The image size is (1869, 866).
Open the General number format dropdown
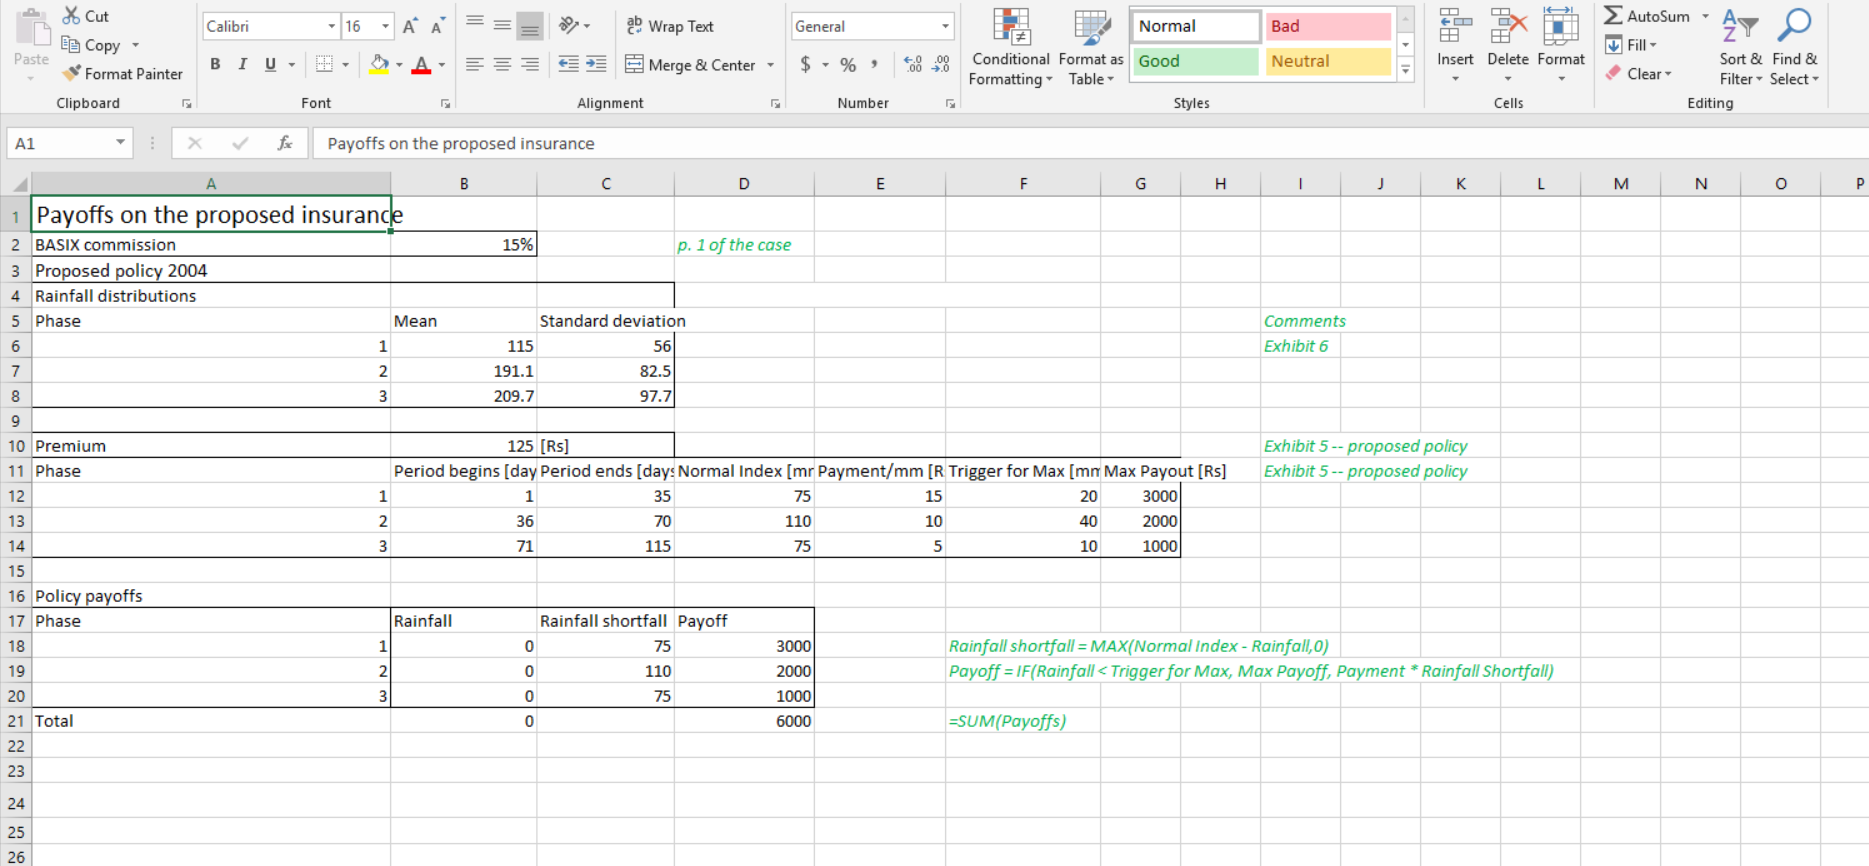945,26
